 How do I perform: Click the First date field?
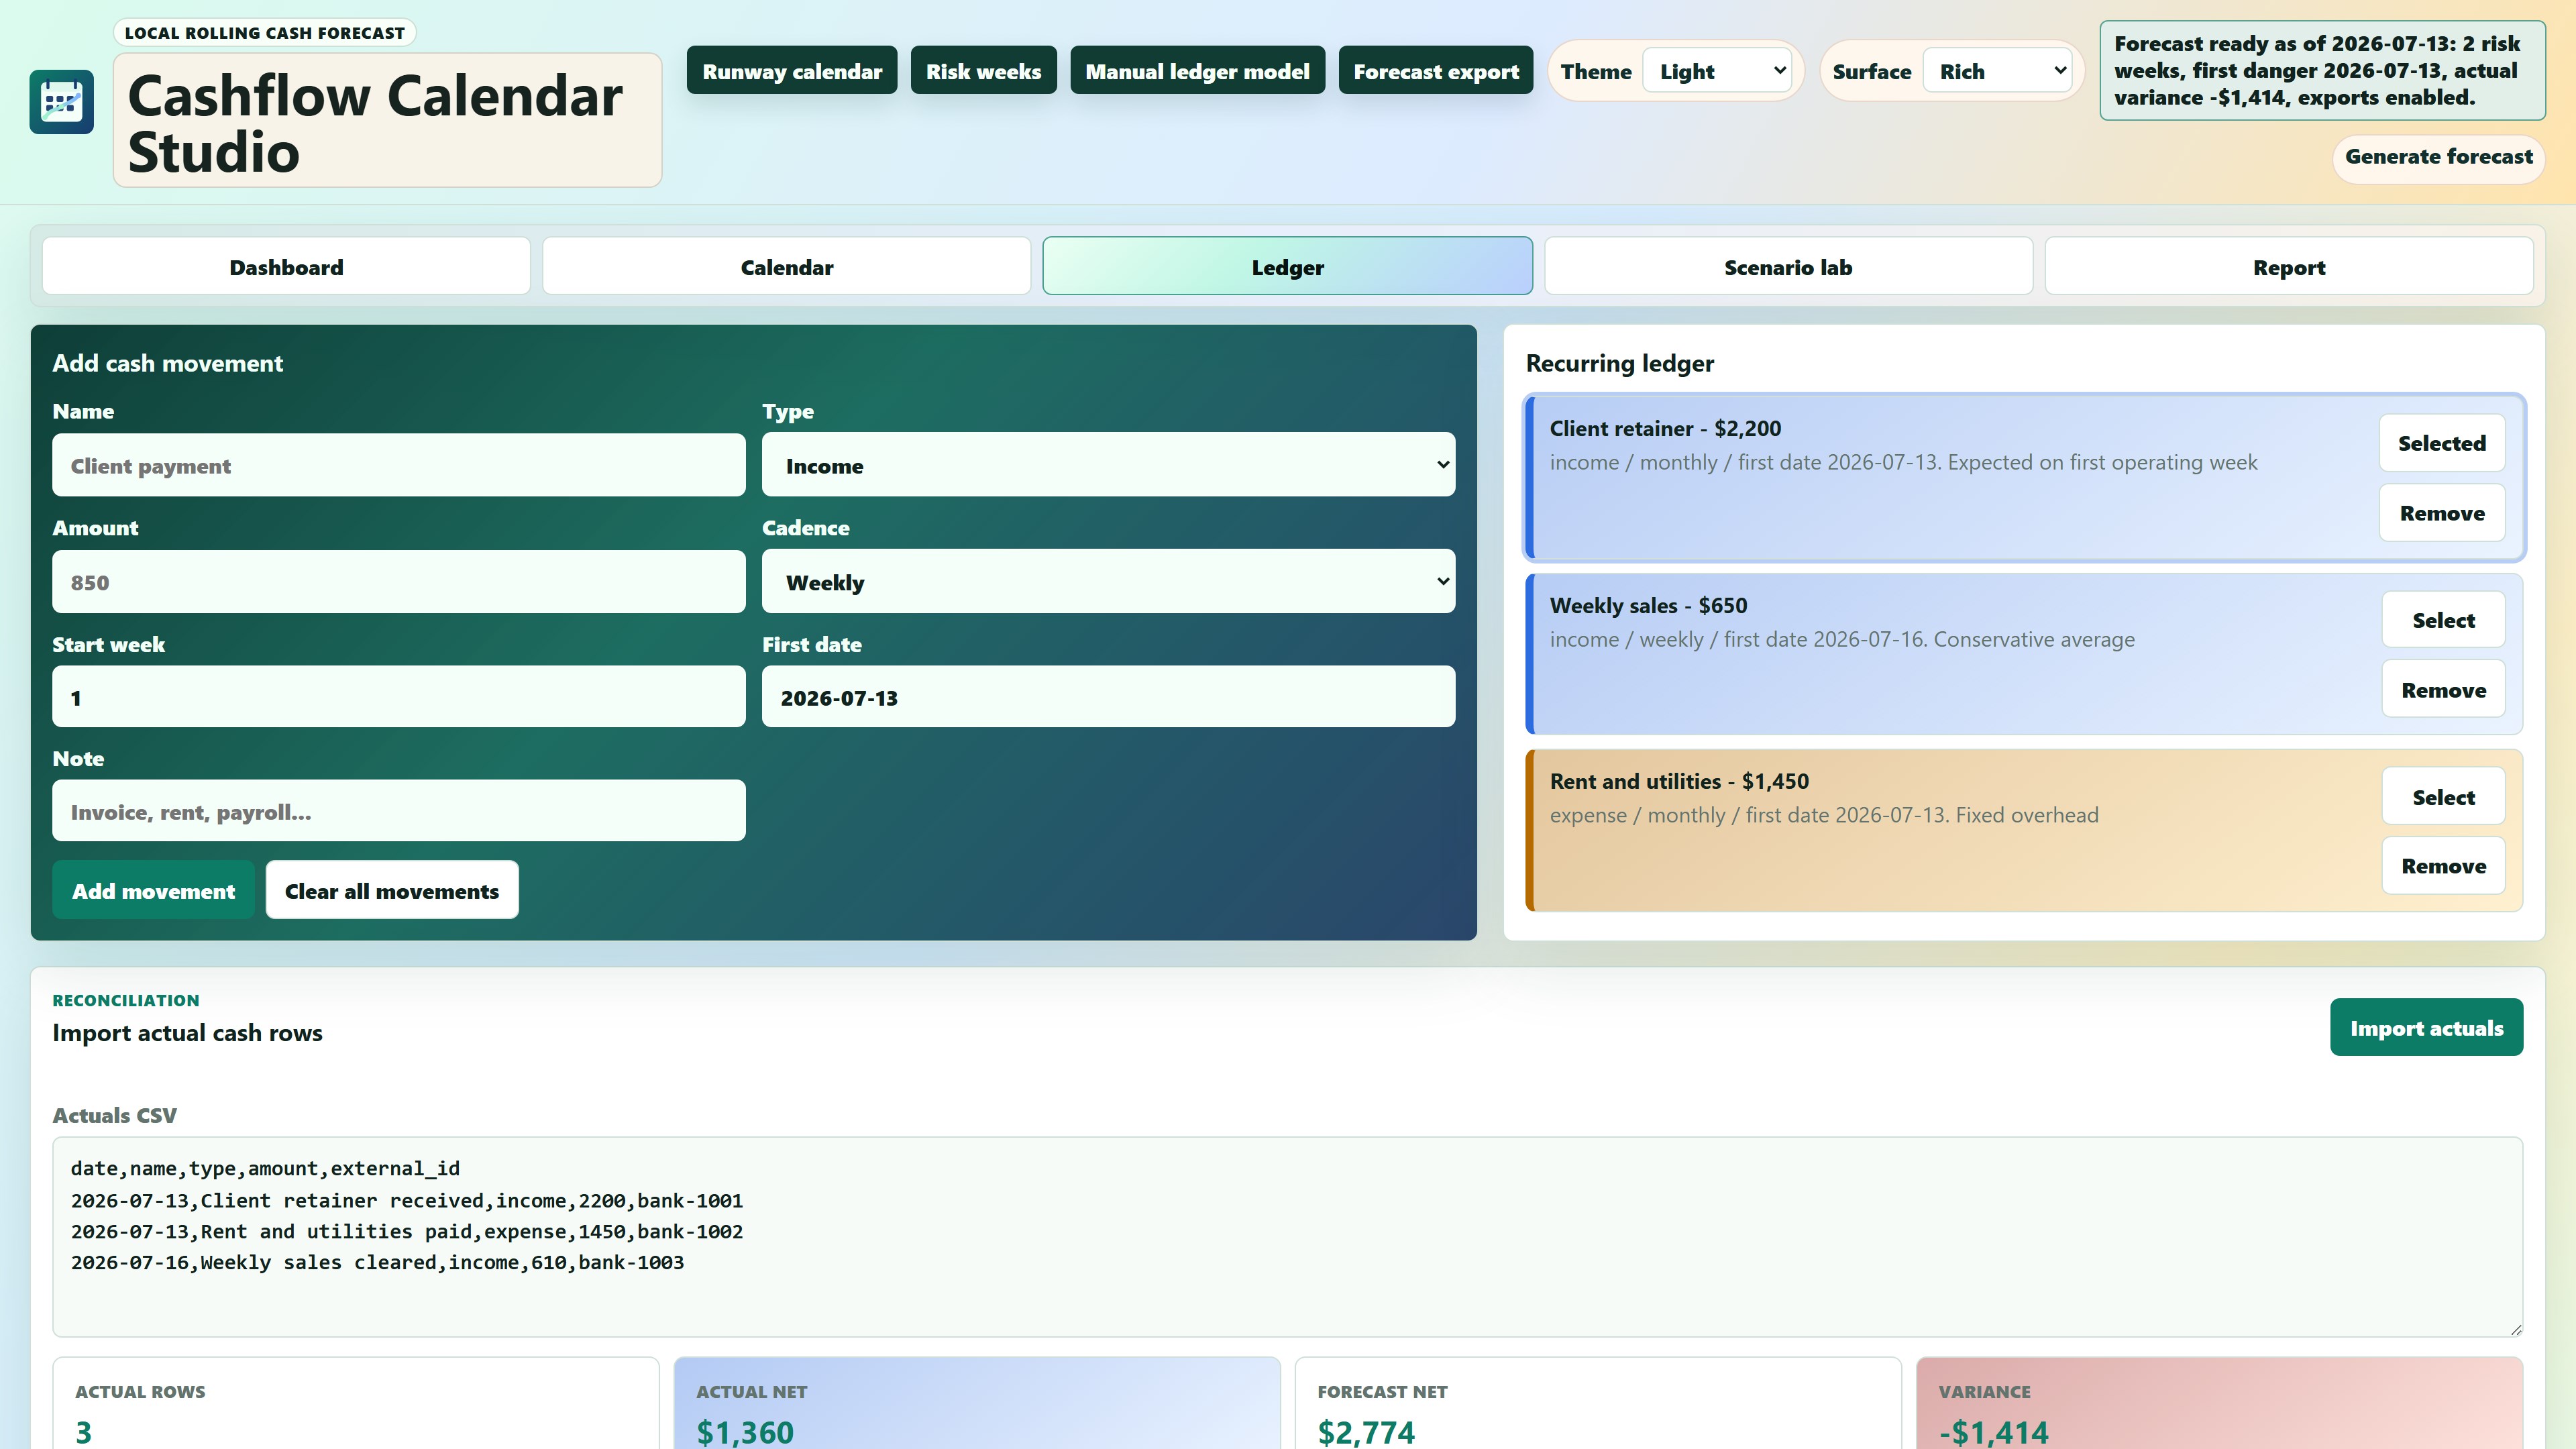[x=1108, y=697]
